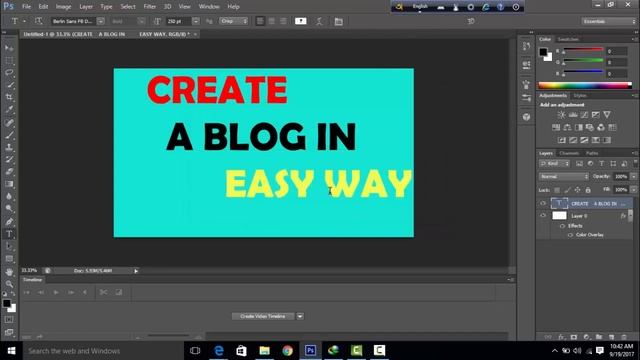Click the Photo Filter adjustment icon
Image resolution: width=640 pixels, height=360 pixels.
[x=590, y=127]
